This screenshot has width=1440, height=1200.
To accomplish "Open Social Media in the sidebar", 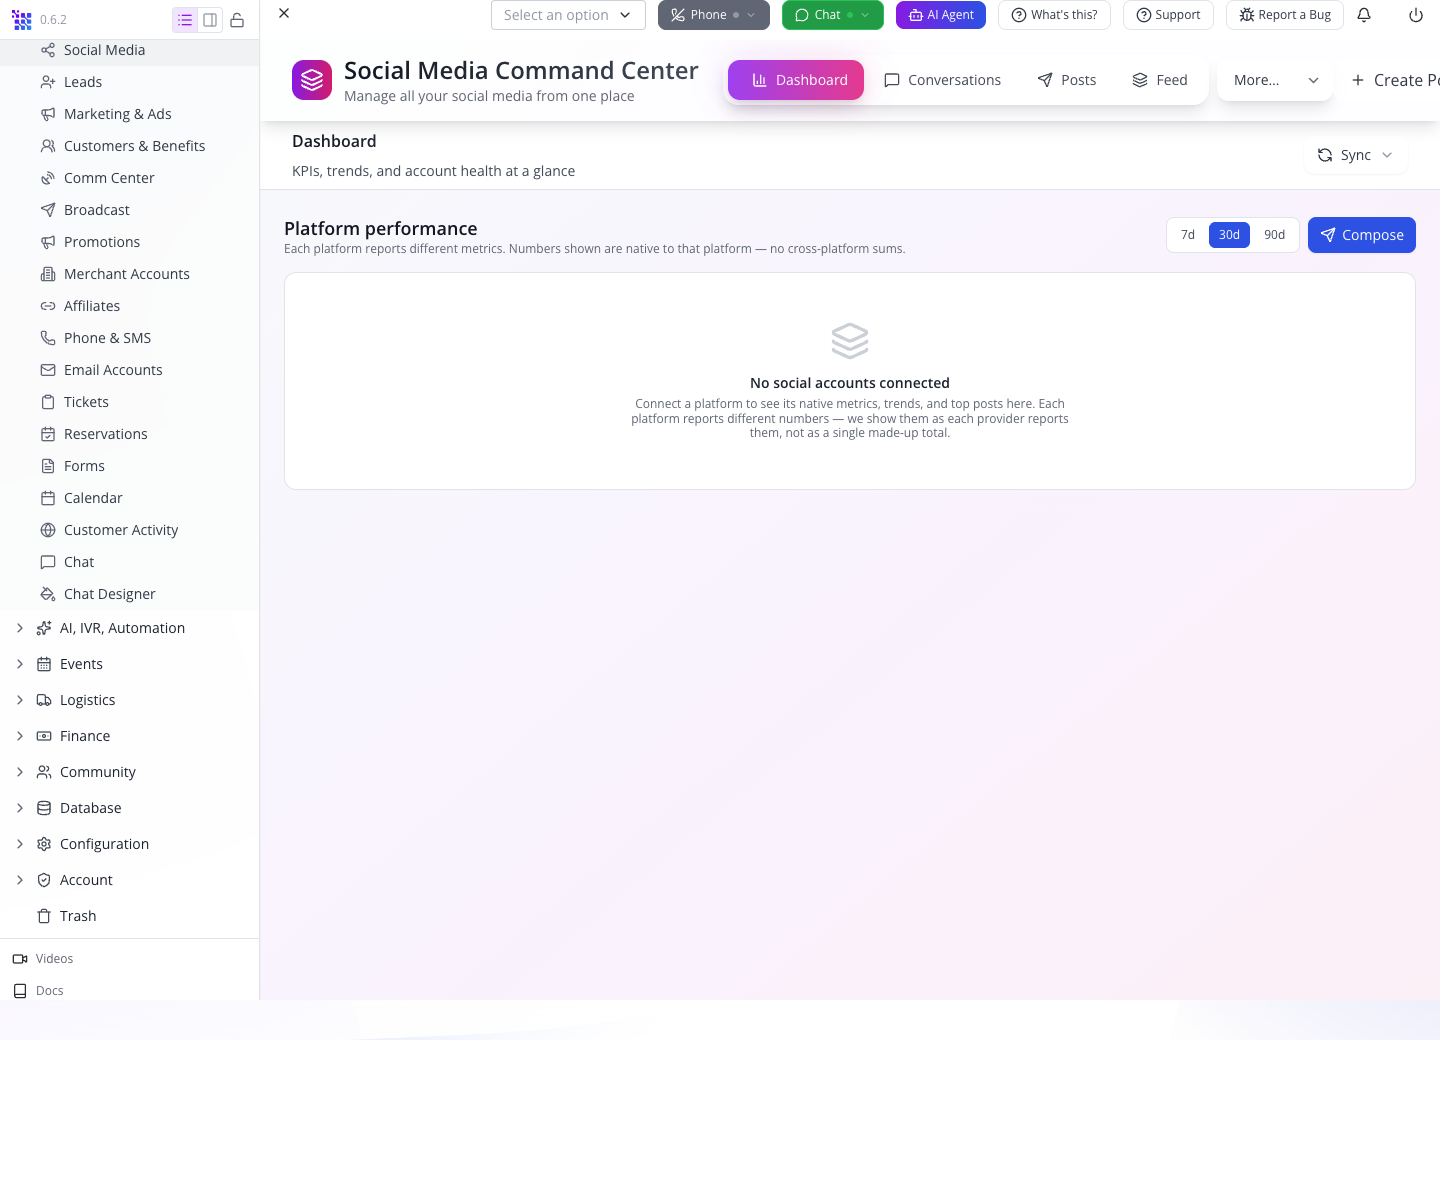I will click(129, 50).
